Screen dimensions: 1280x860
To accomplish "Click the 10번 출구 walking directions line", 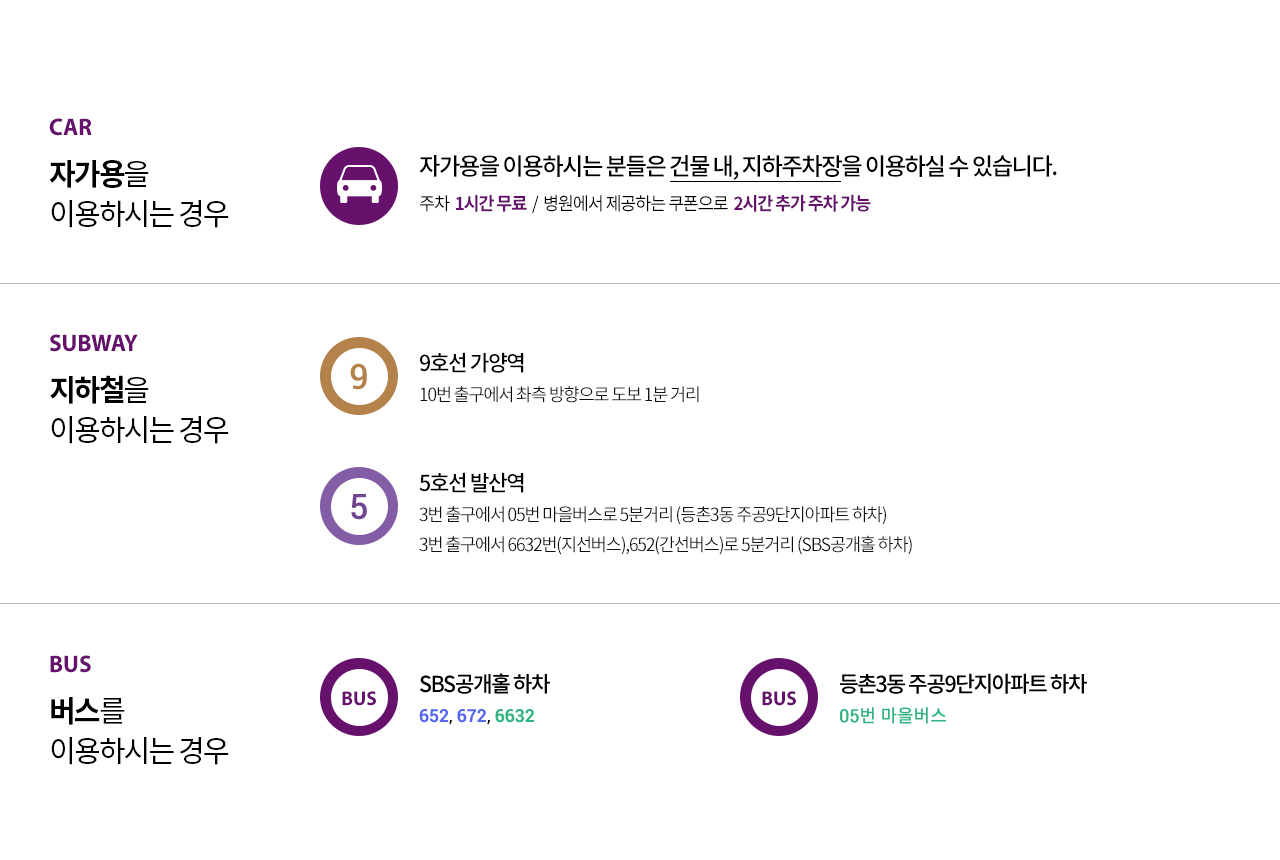I will (x=560, y=394).
